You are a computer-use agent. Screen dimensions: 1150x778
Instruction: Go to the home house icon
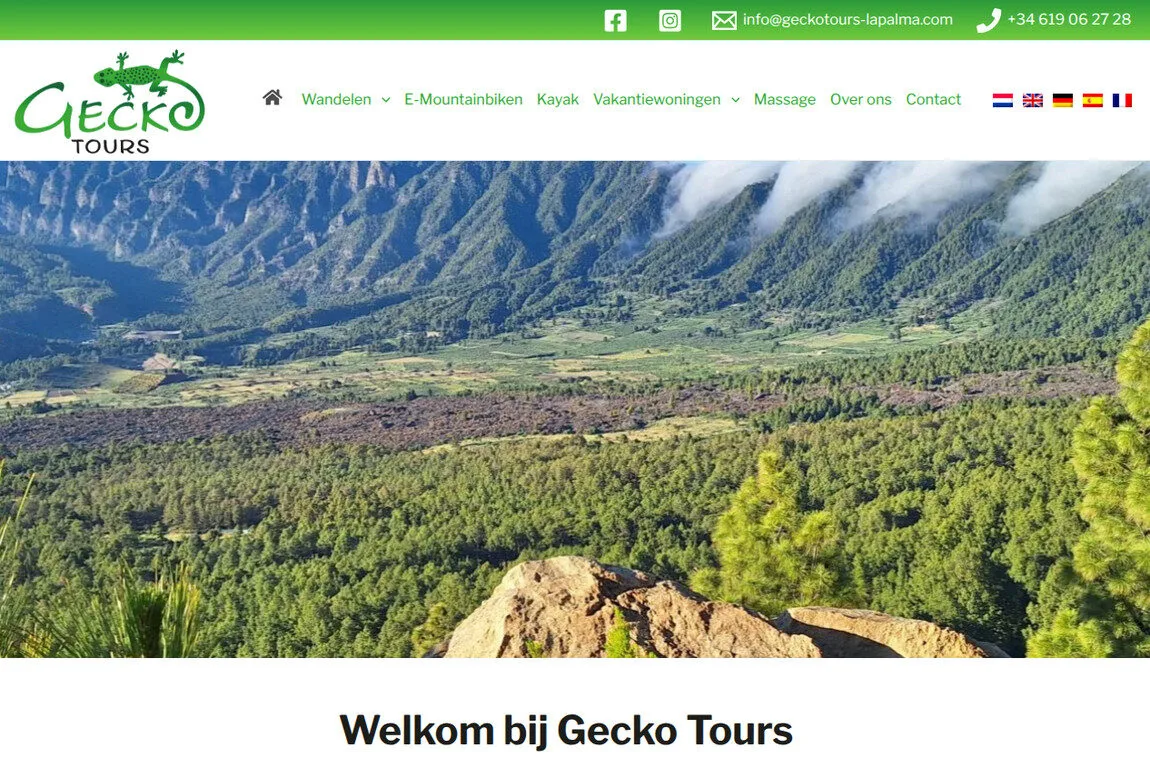point(272,98)
